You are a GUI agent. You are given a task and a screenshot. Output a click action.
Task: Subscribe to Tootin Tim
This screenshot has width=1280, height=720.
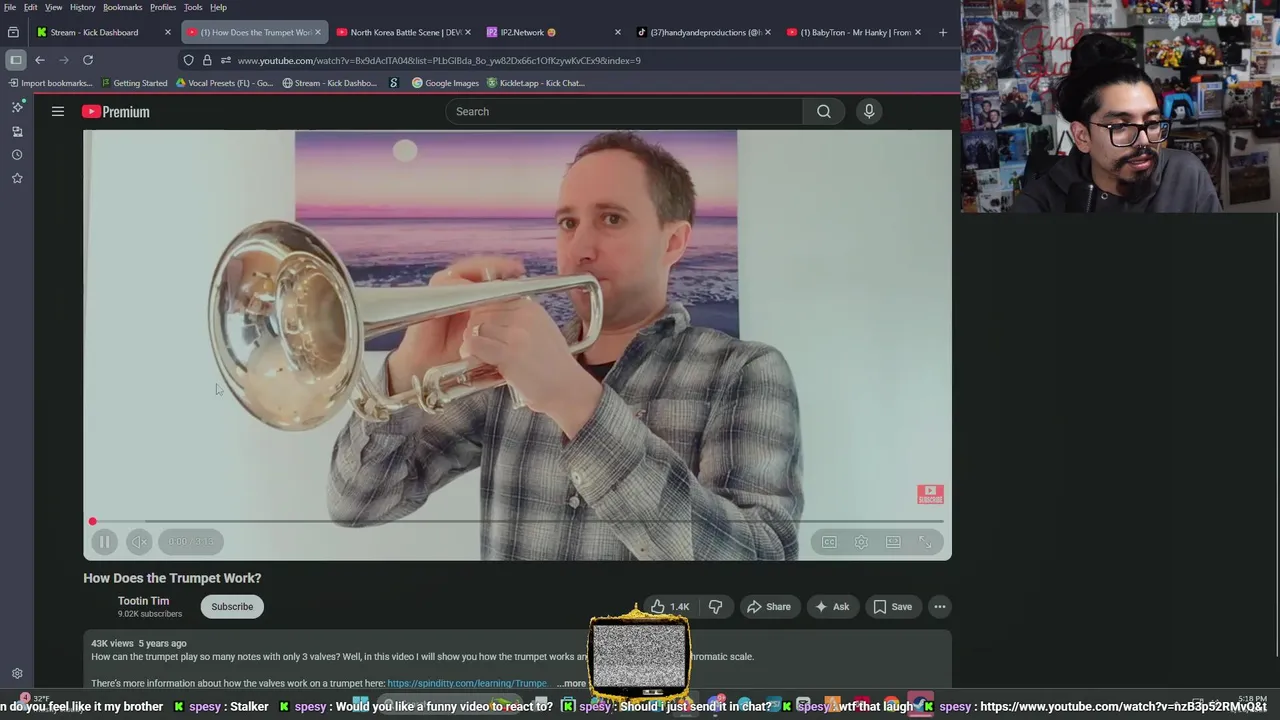232,607
